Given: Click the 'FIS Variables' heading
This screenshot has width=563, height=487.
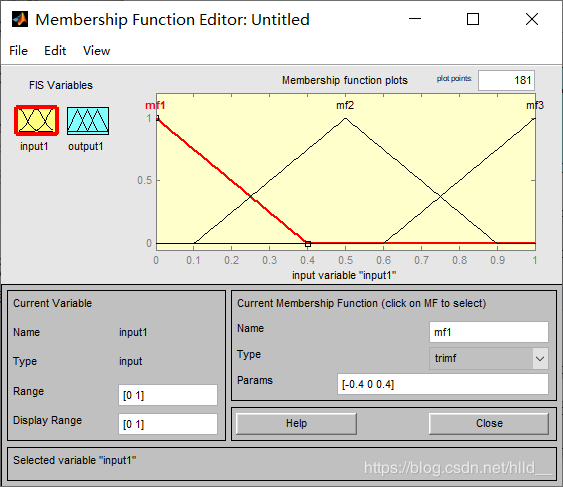Looking at the screenshot, I should pos(61,85).
